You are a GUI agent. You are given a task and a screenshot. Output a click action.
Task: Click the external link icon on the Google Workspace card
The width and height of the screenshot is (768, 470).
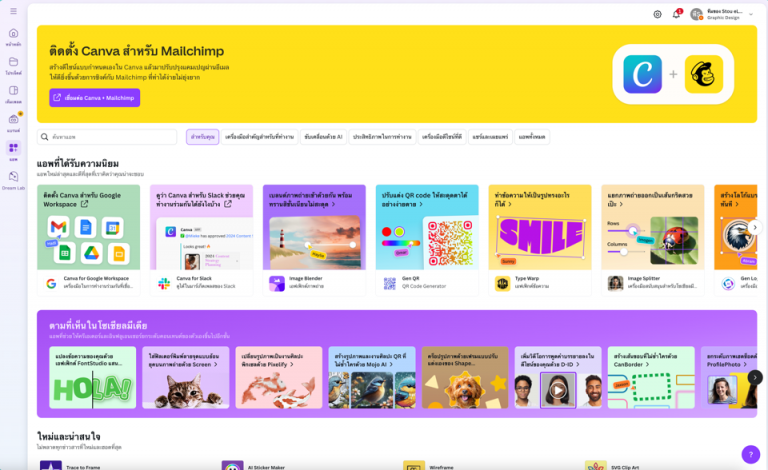coord(84,204)
